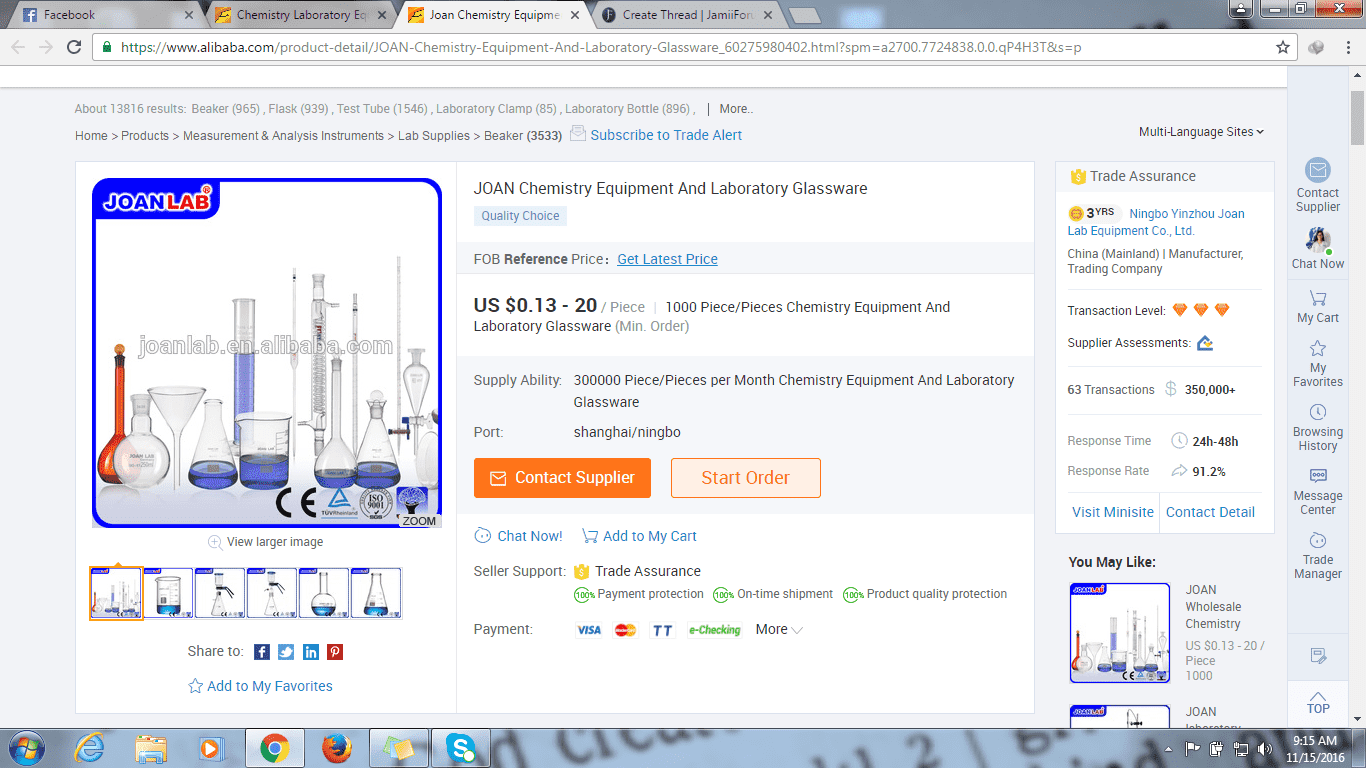Open Browsing History clock icon
The width and height of the screenshot is (1366, 768).
click(1317, 412)
